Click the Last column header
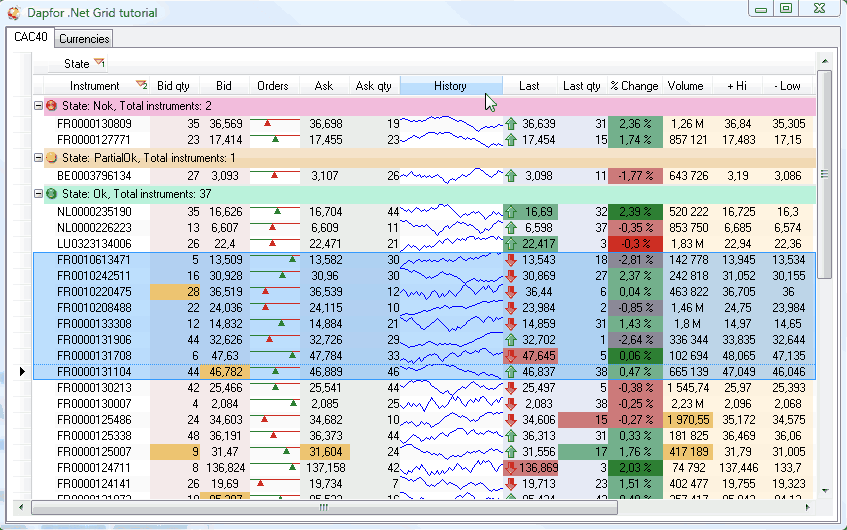This screenshot has height=530, width=847. (x=529, y=86)
